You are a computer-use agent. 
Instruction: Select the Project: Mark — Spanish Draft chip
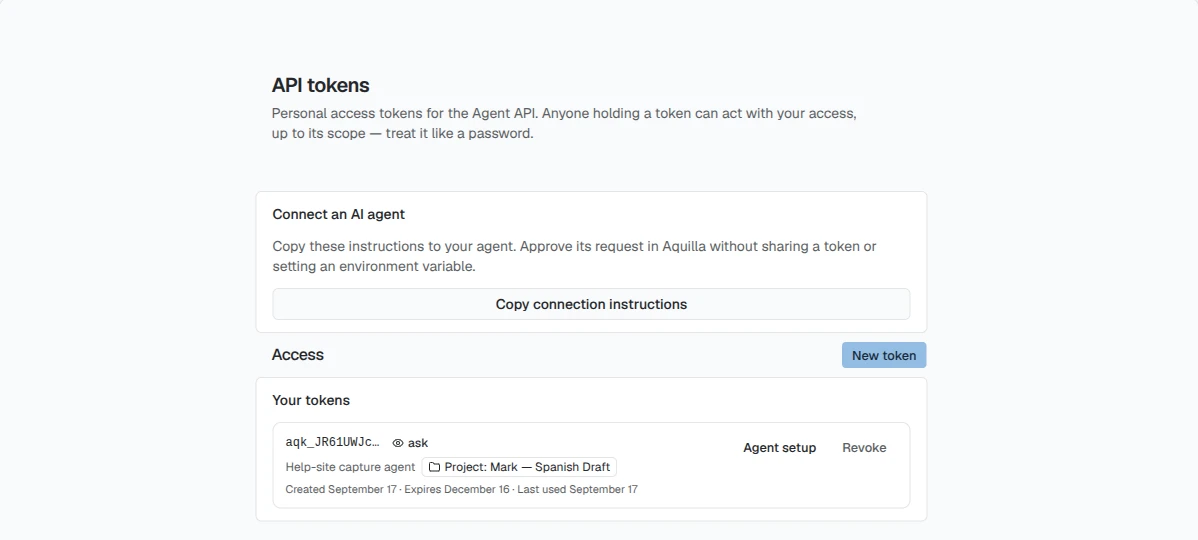pos(519,467)
